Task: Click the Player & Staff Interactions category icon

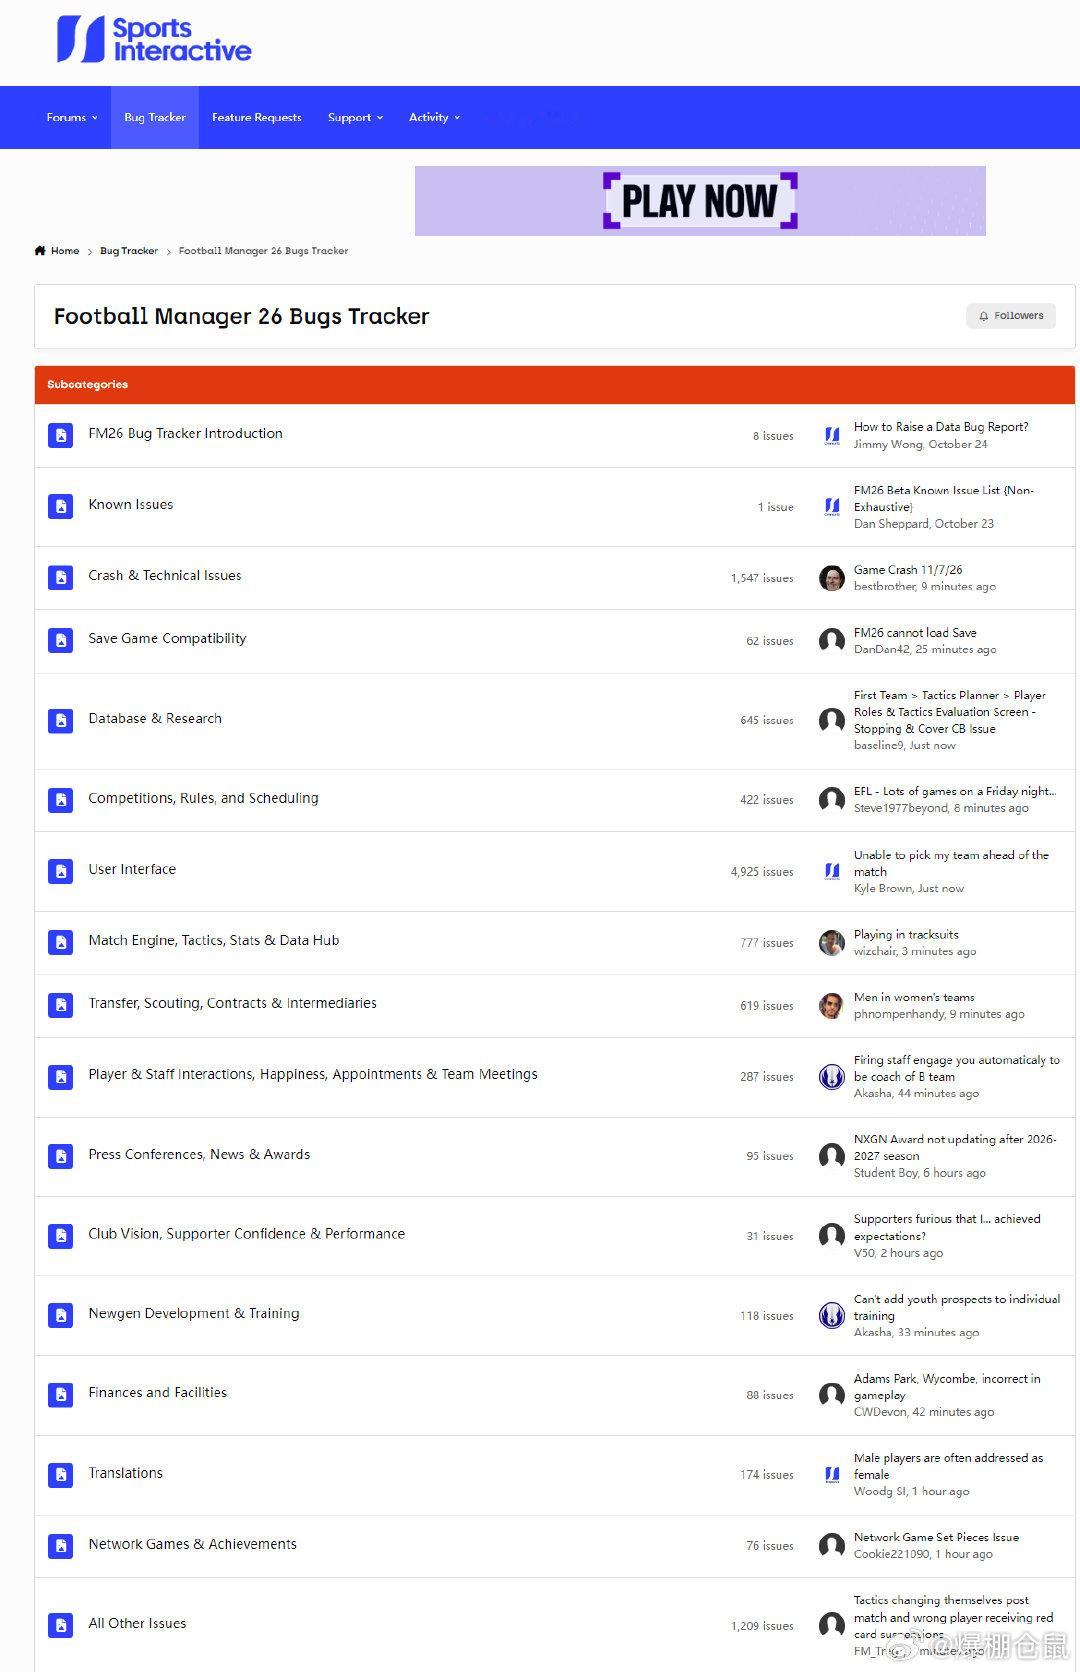Action: [61, 1076]
